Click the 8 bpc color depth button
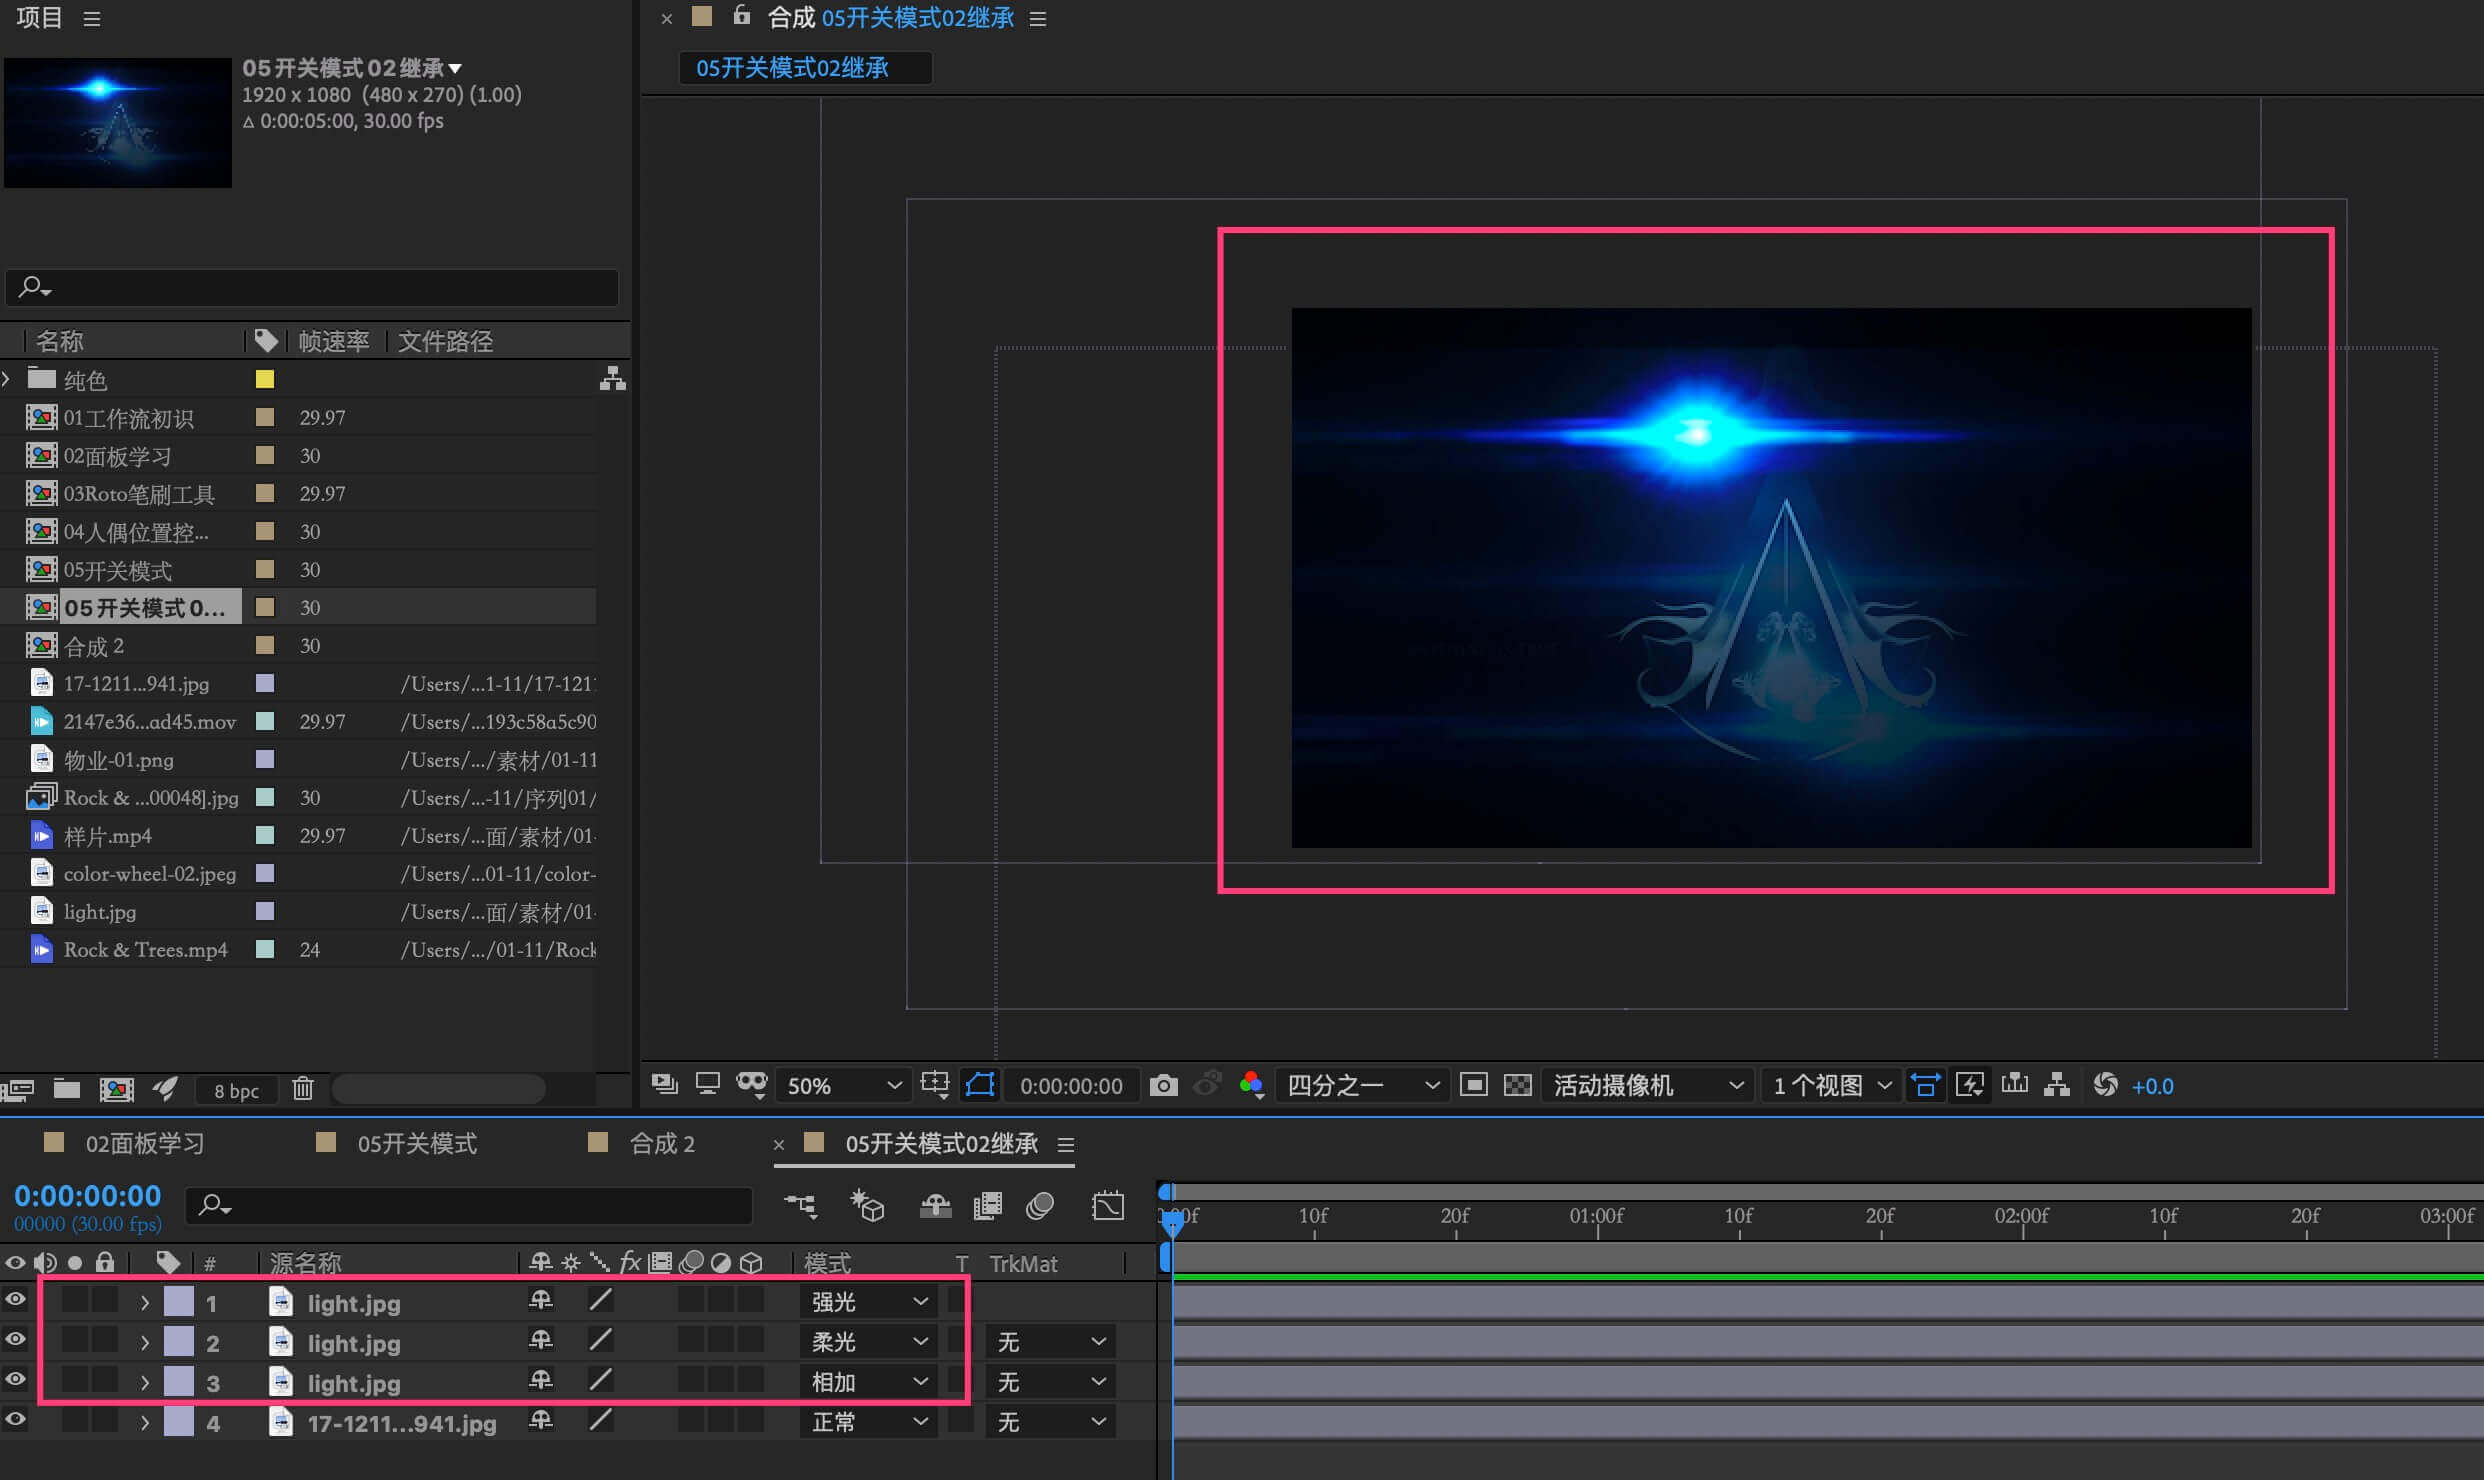The image size is (2484, 1480). click(236, 1091)
